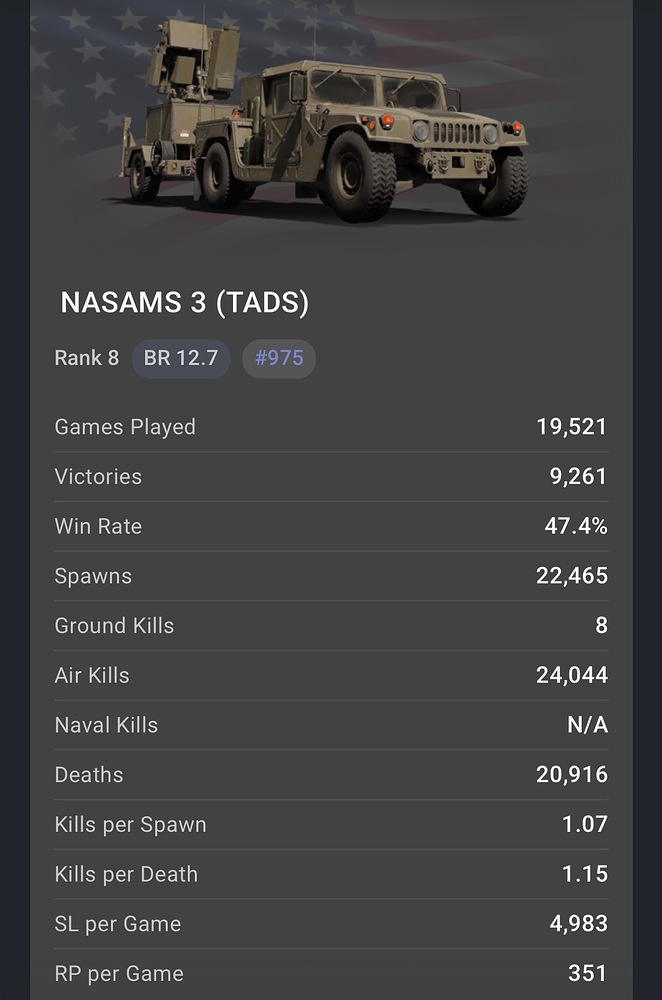Select the Deaths stat row
662x1000 pixels.
(330, 775)
